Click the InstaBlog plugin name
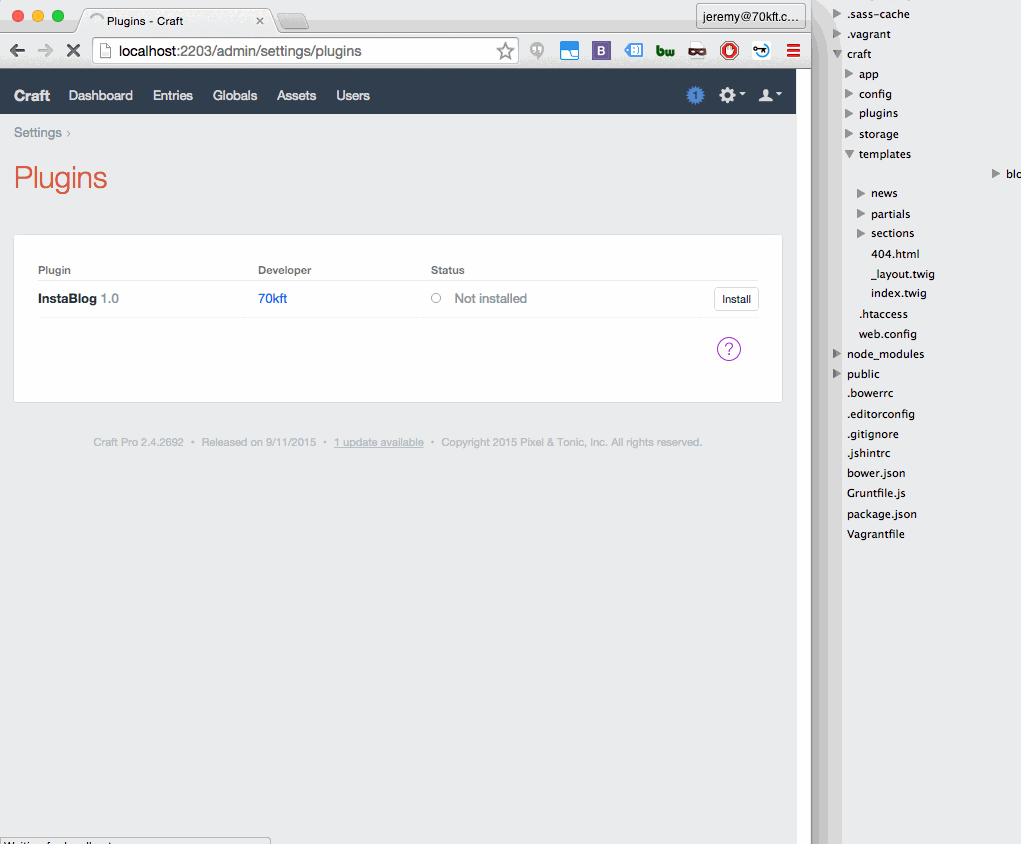 [67, 299]
